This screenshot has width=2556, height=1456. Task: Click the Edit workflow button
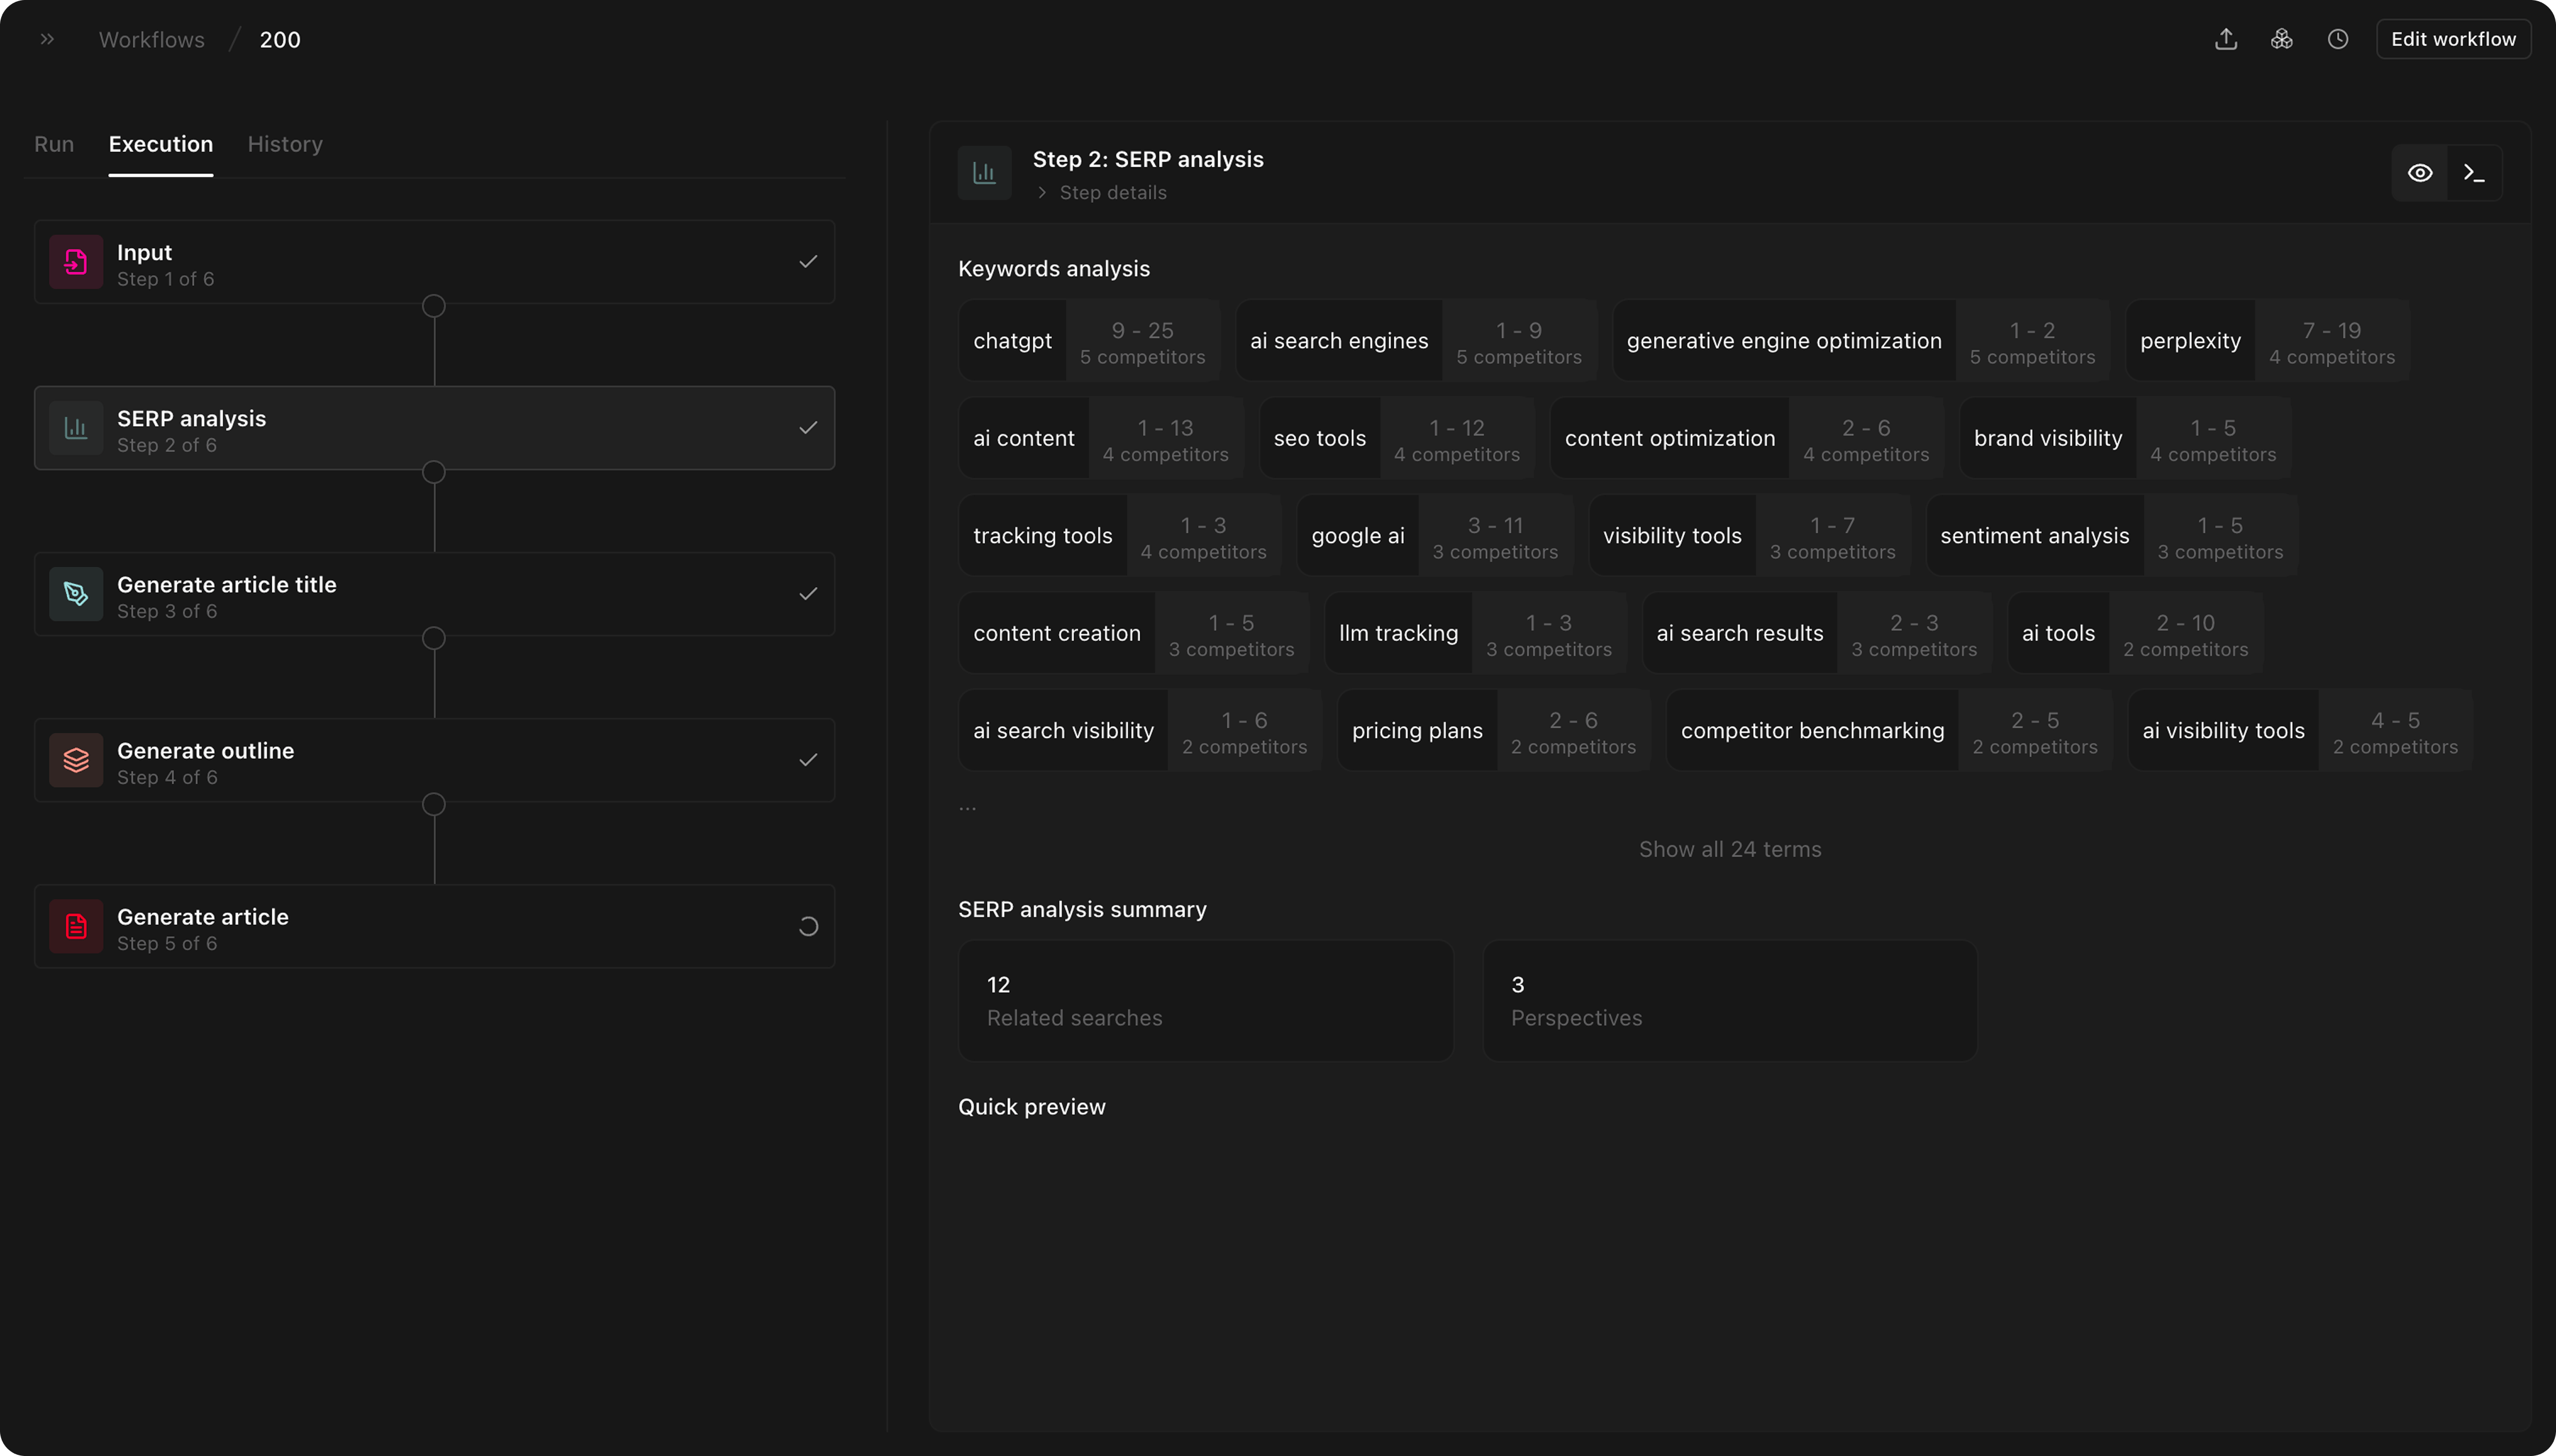2452,39
